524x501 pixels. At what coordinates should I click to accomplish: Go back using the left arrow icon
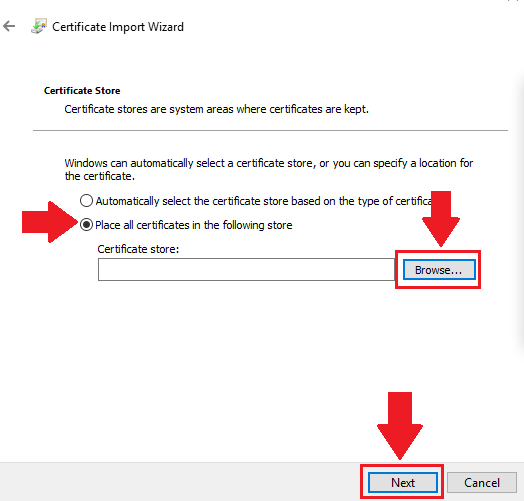click(9, 26)
